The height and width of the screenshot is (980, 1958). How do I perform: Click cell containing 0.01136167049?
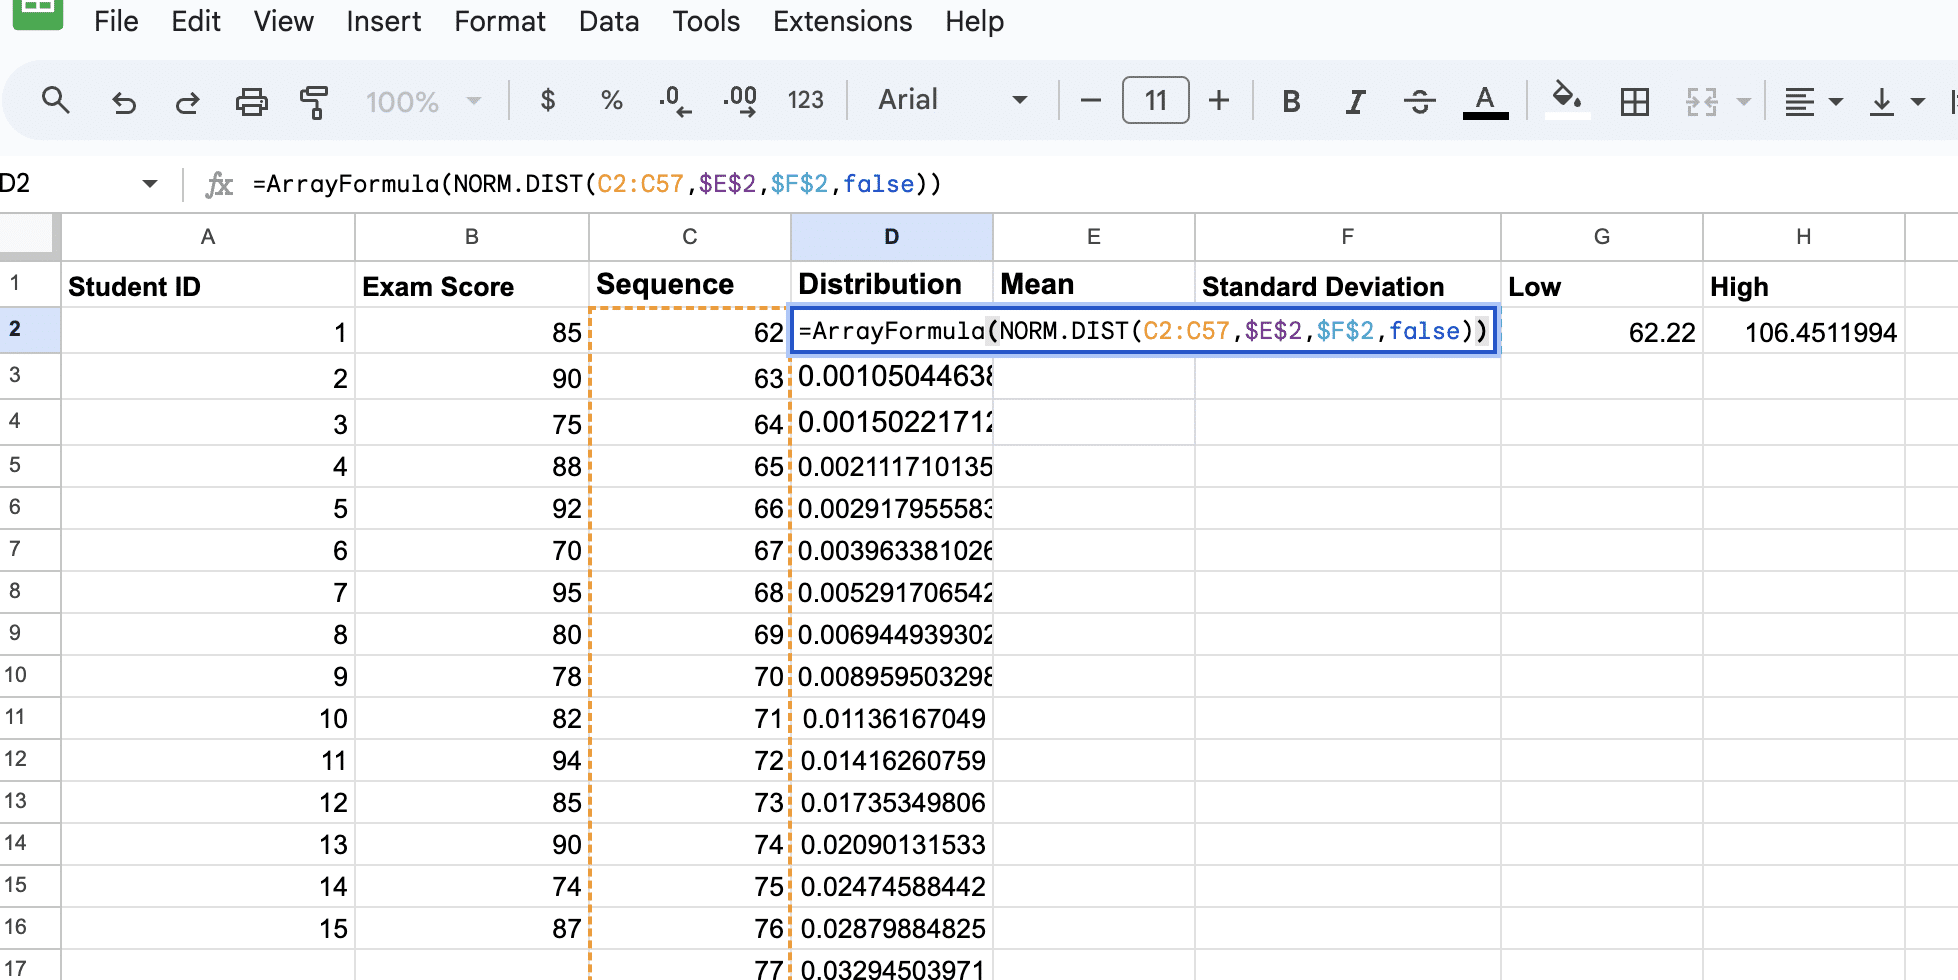coord(891,718)
